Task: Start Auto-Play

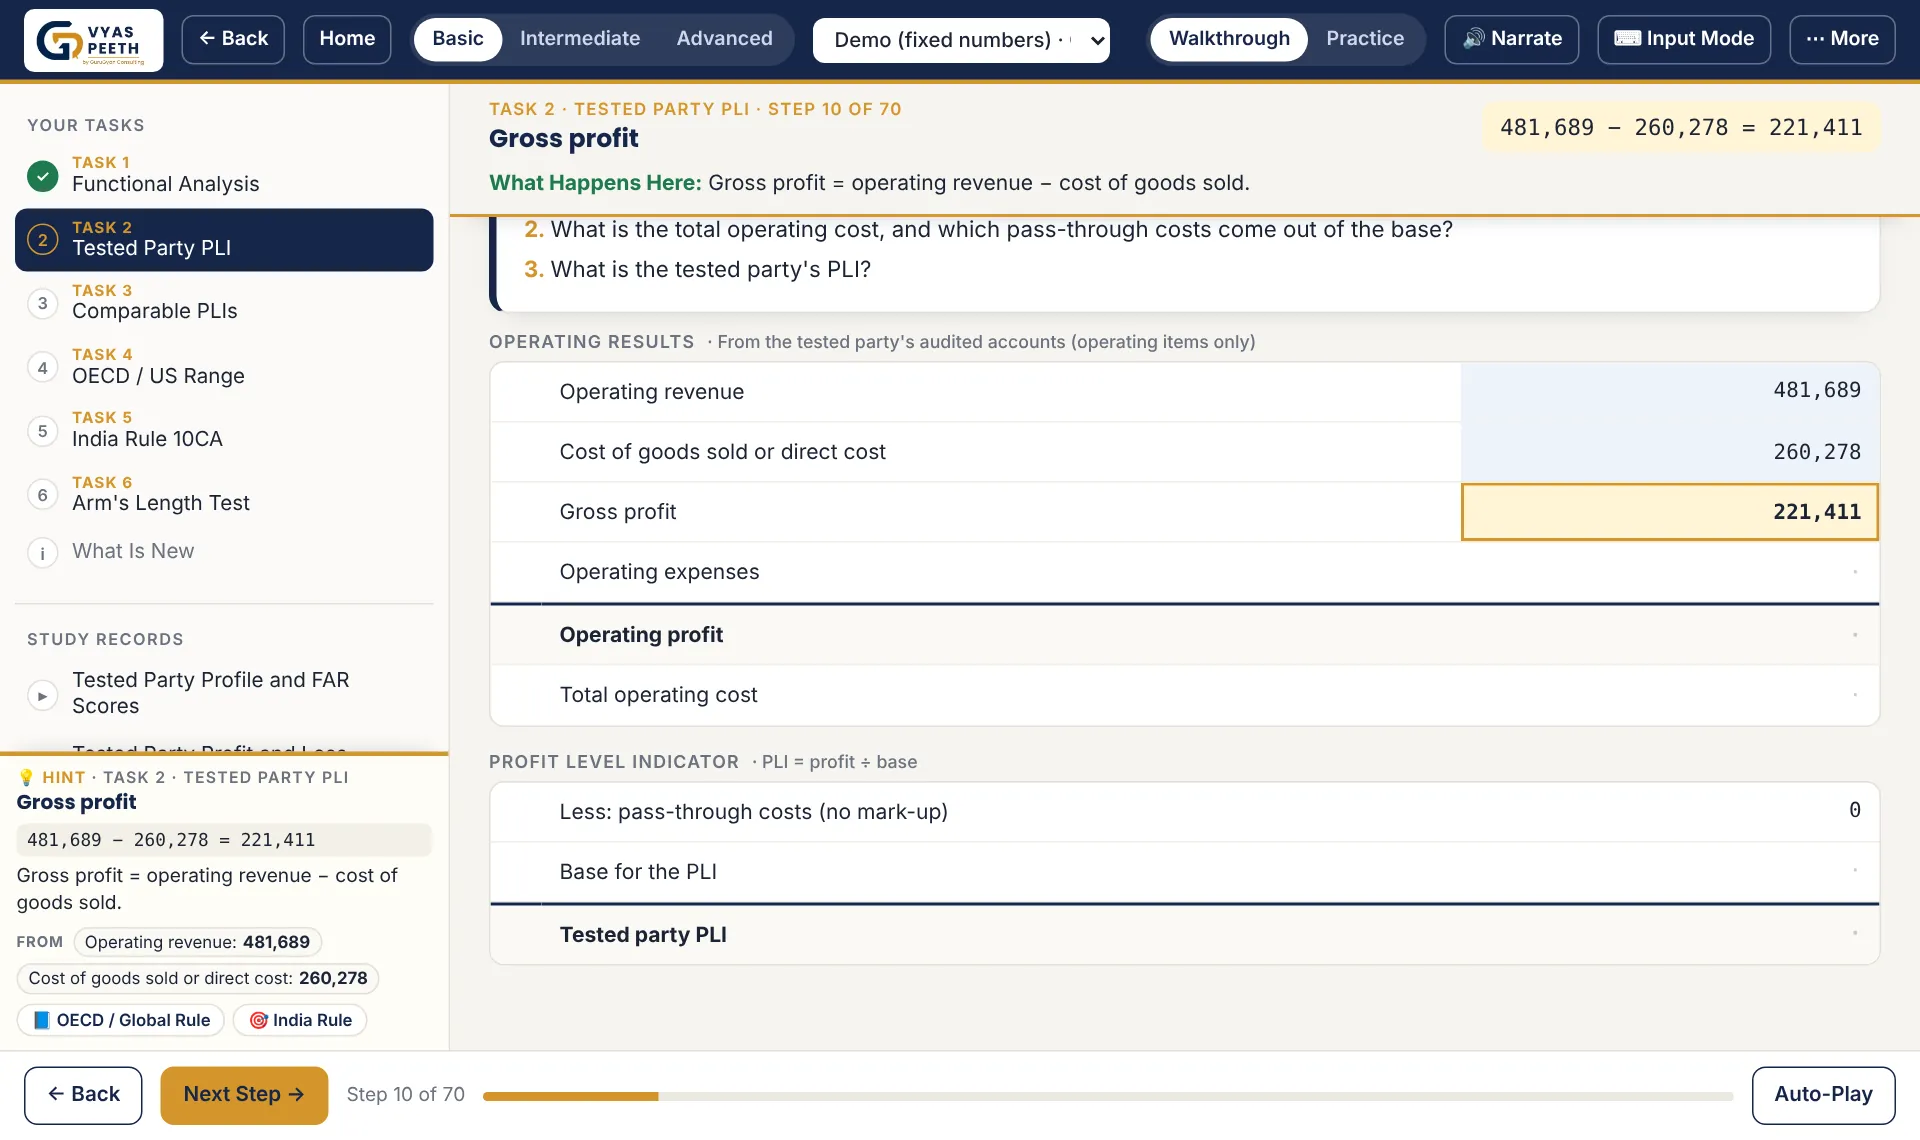Action: (x=1823, y=1095)
